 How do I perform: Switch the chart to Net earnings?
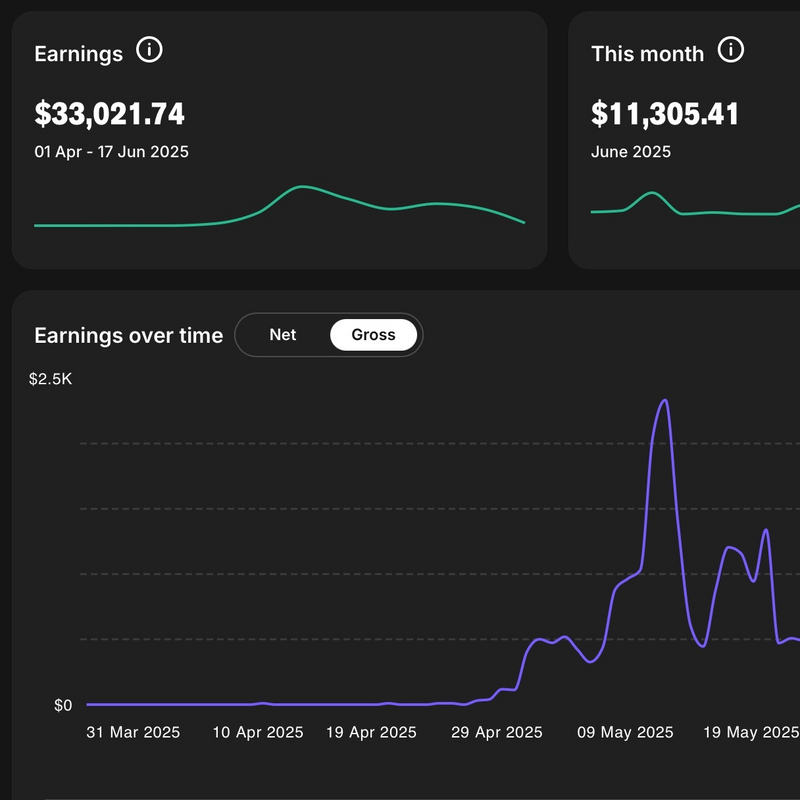pos(283,335)
